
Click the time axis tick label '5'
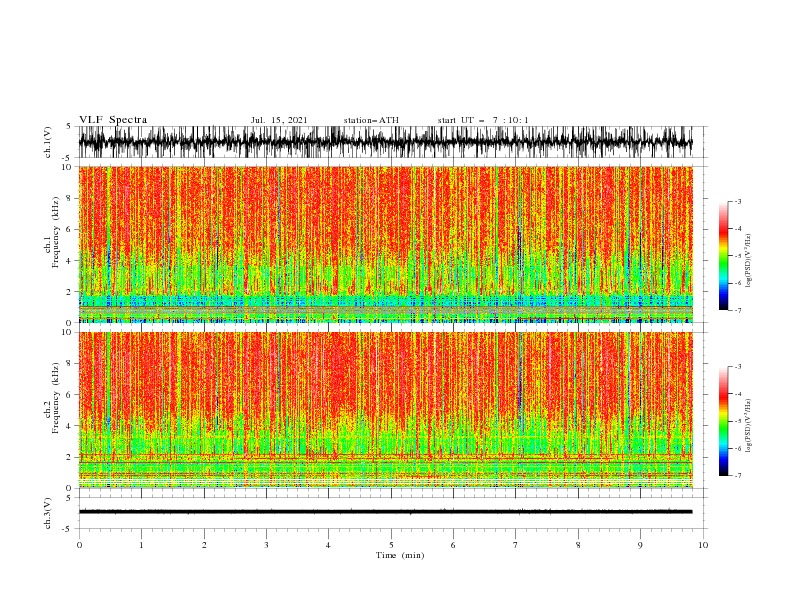tap(391, 545)
